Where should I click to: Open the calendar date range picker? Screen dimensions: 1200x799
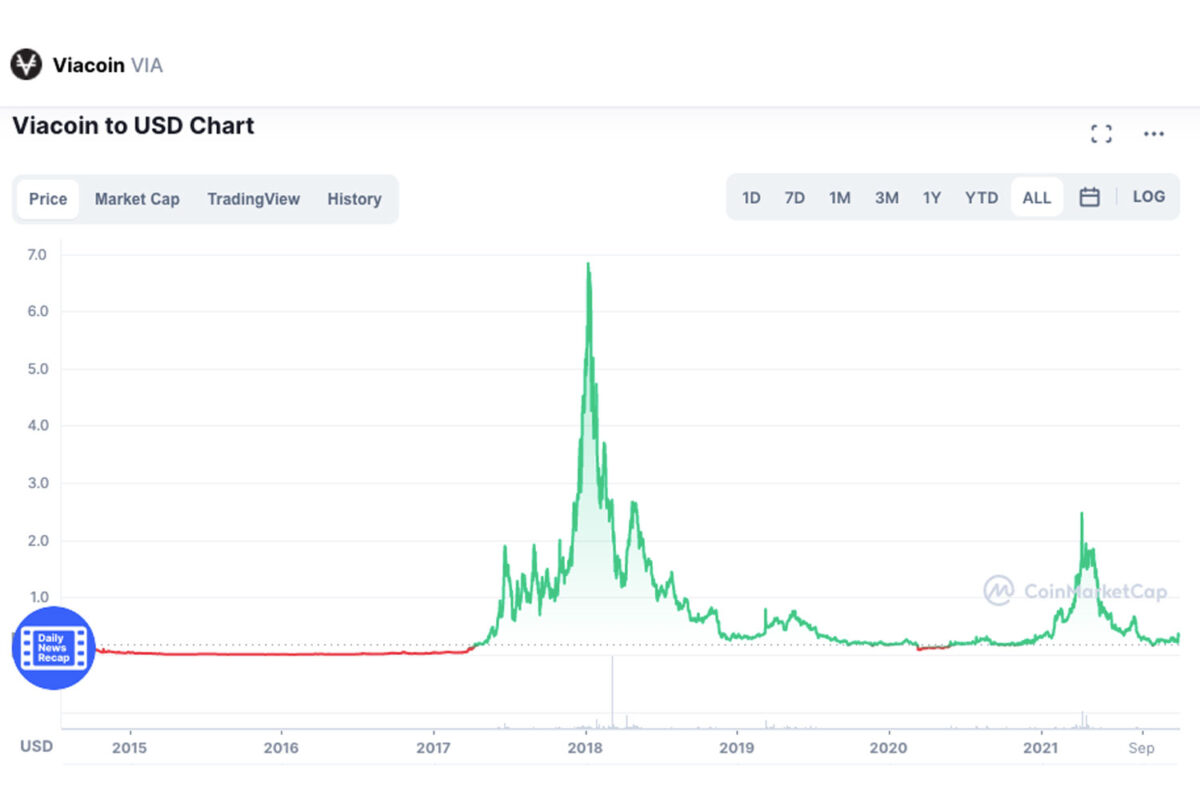click(x=1090, y=197)
